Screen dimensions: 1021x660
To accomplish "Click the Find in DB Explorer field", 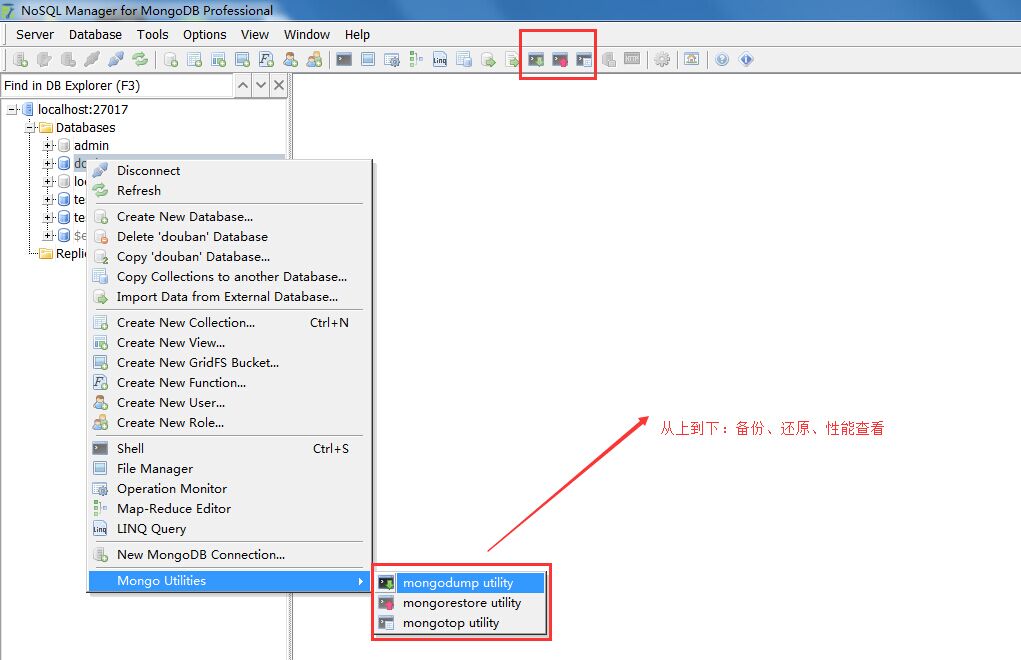I will [x=117, y=86].
